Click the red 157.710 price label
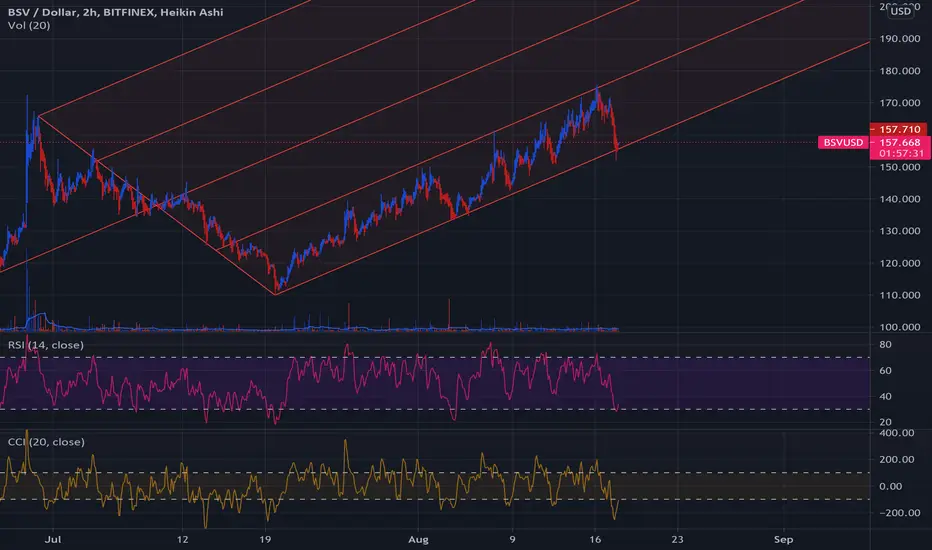This screenshot has height=550, width=932. 899,129
